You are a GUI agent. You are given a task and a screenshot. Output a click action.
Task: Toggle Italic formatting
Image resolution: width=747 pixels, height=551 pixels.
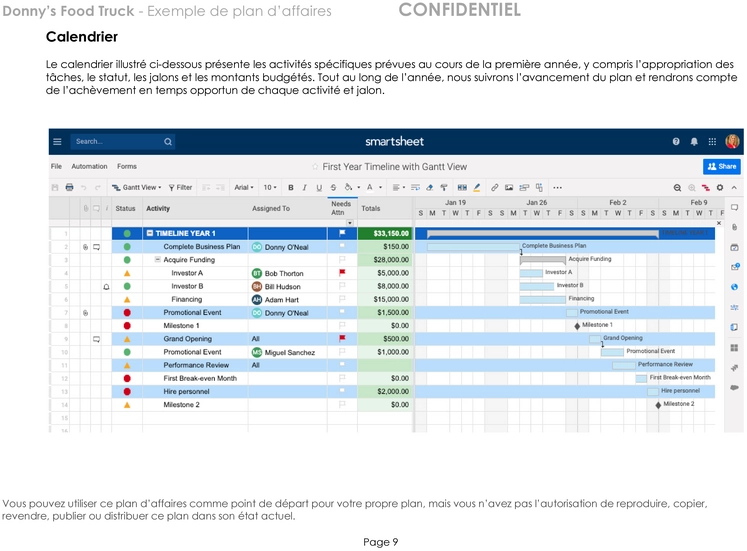[304, 188]
